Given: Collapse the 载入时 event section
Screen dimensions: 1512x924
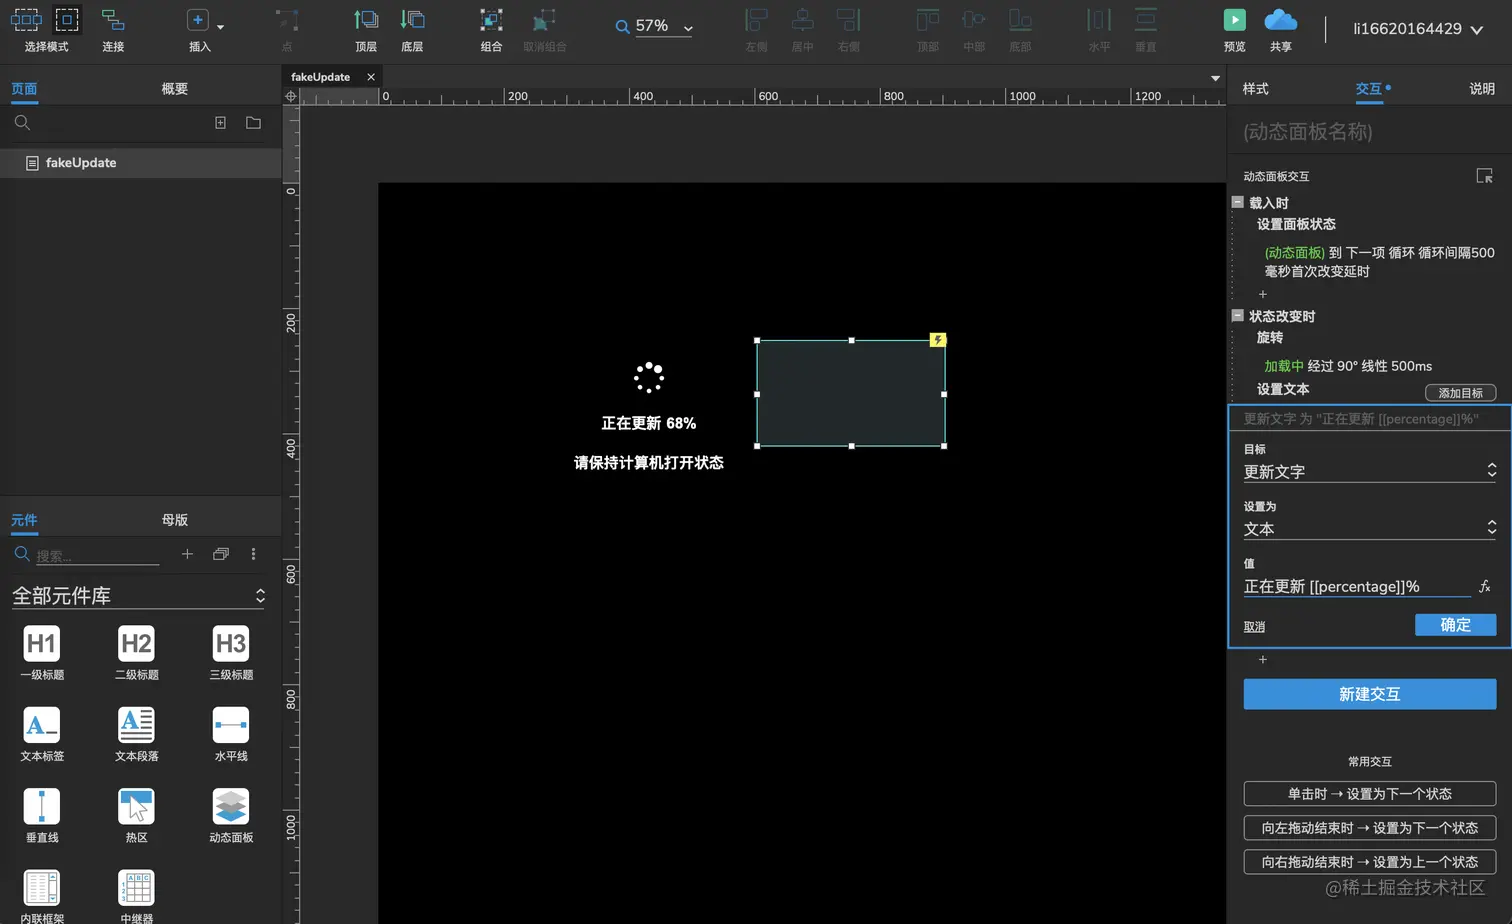Looking at the screenshot, I should point(1237,202).
